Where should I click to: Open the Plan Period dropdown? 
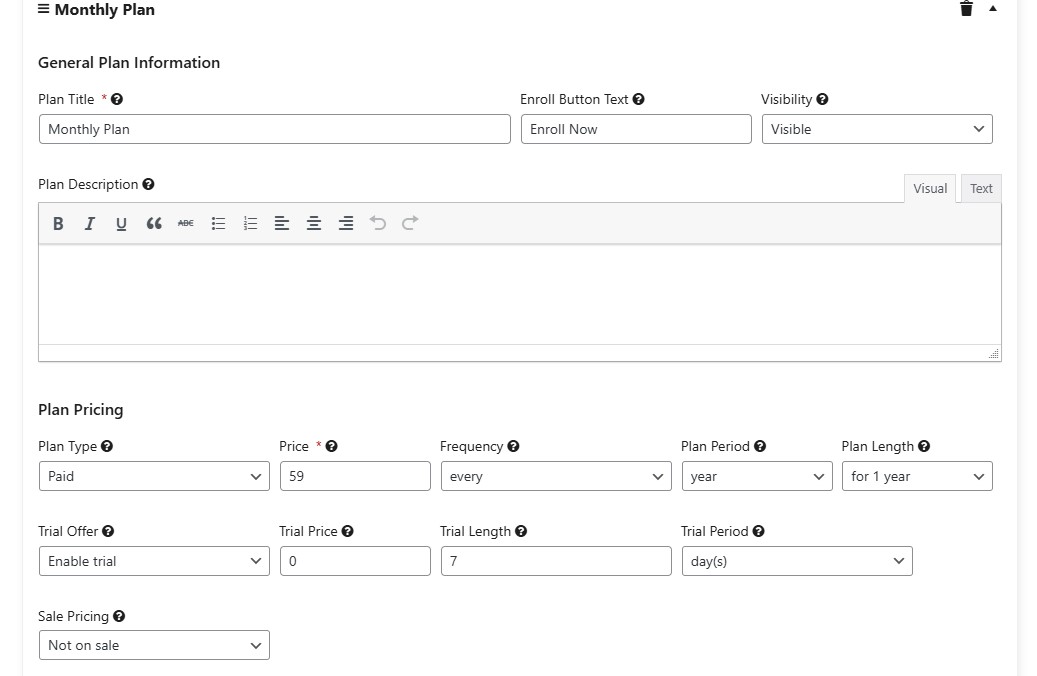(757, 476)
